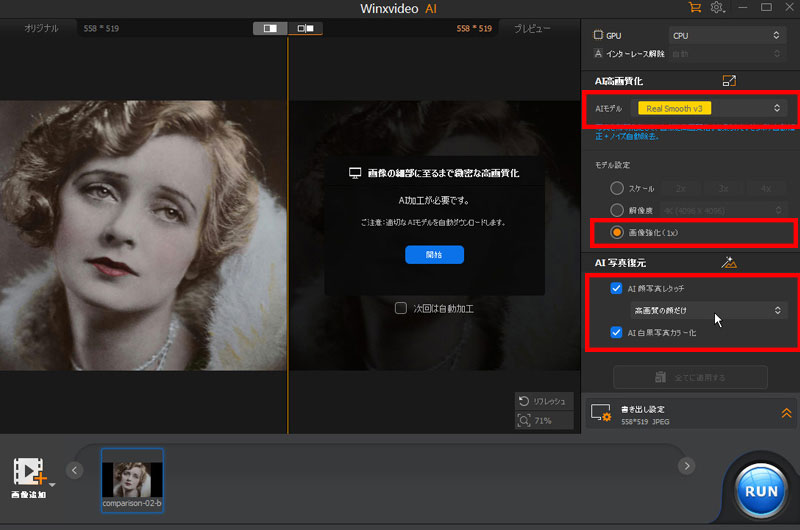Enable the 次回は自動加工 checkbox
Viewport: 800px width, 530px height.
point(401,308)
